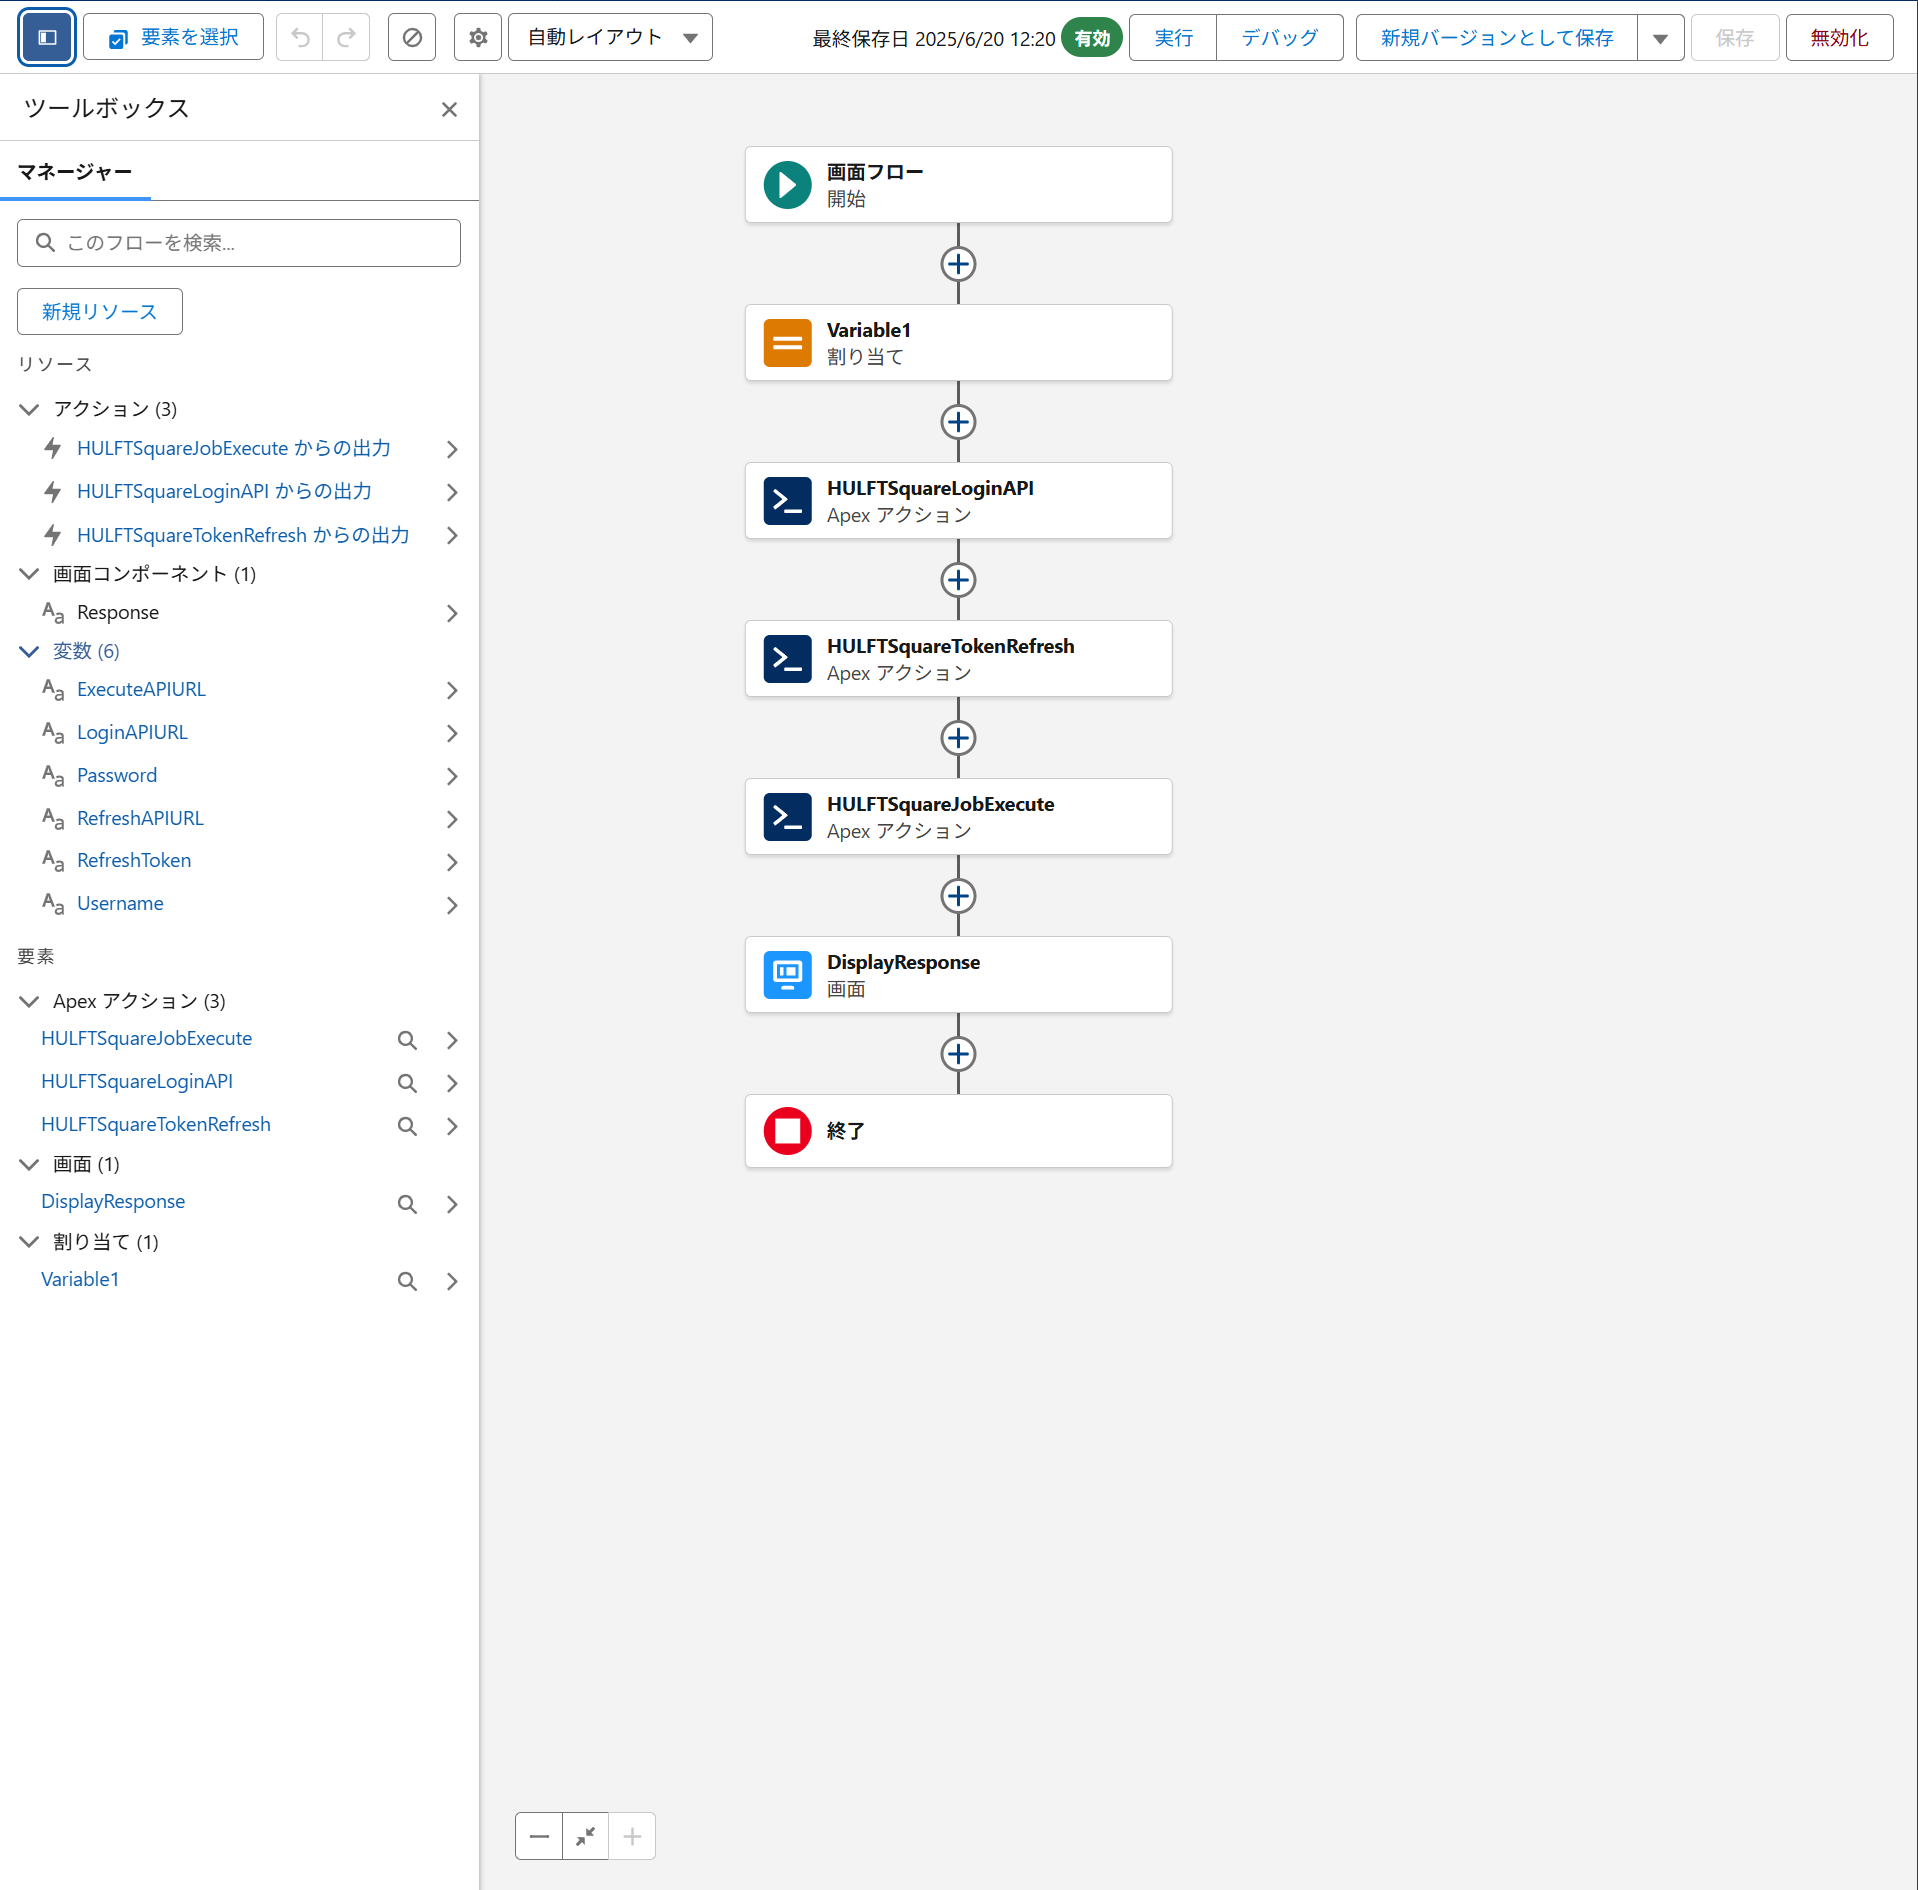Add element after 画面フロー start node
The height and width of the screenshot is (1890, 1918).
pos(959,264)
